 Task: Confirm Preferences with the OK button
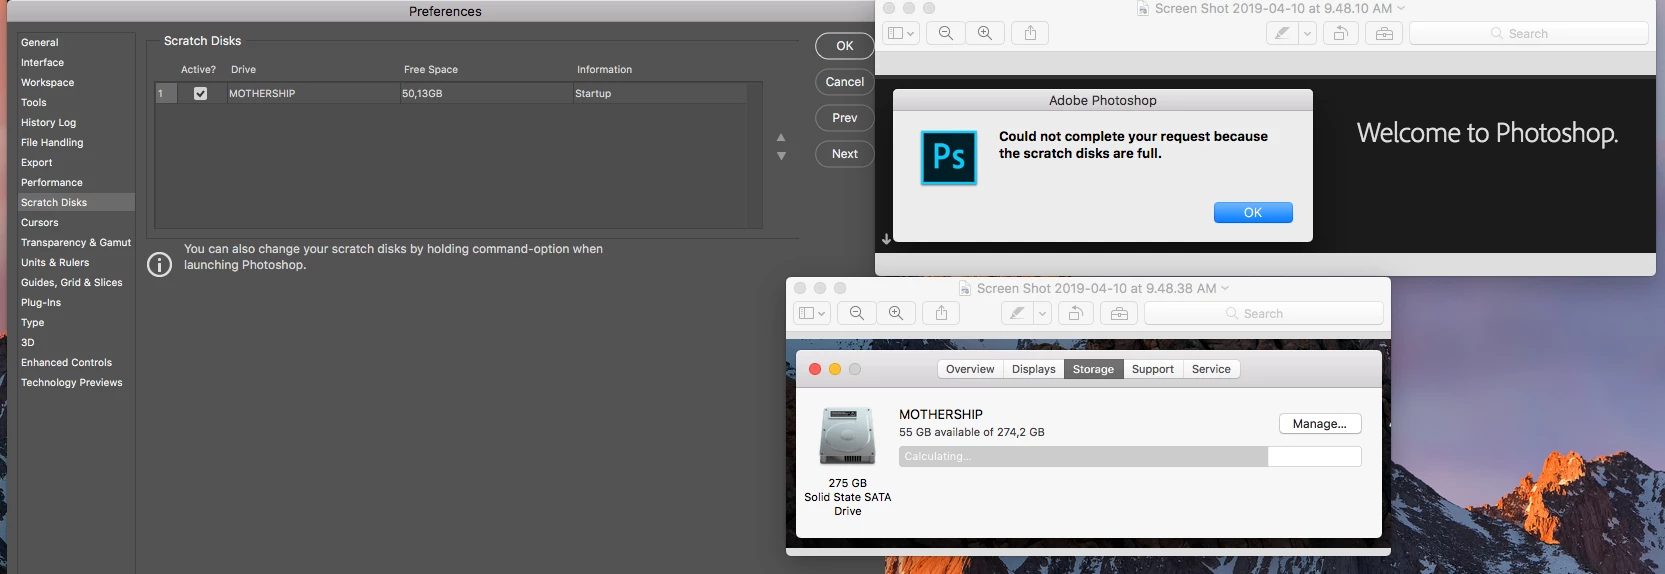coord(845,46)
